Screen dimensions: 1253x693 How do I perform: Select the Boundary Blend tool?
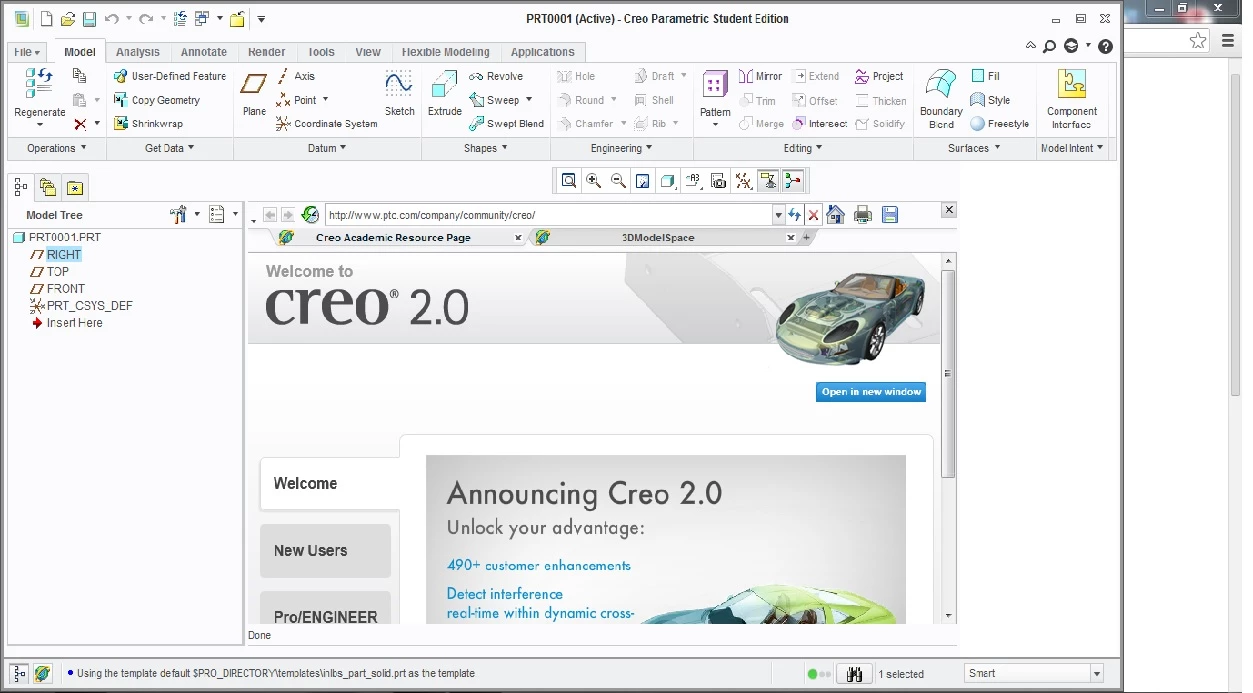pyautogui.click(x=941, y=98)
